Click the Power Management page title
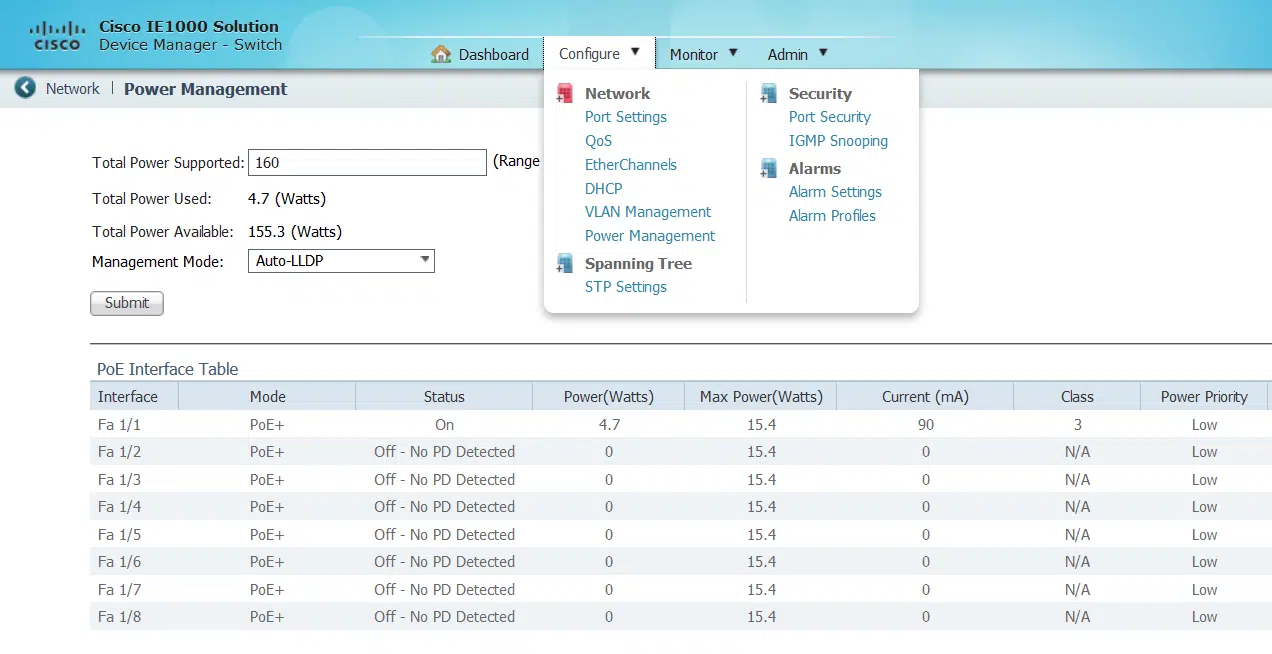The height and width of the screenshot is (654, 1272). tap(205, 89)
